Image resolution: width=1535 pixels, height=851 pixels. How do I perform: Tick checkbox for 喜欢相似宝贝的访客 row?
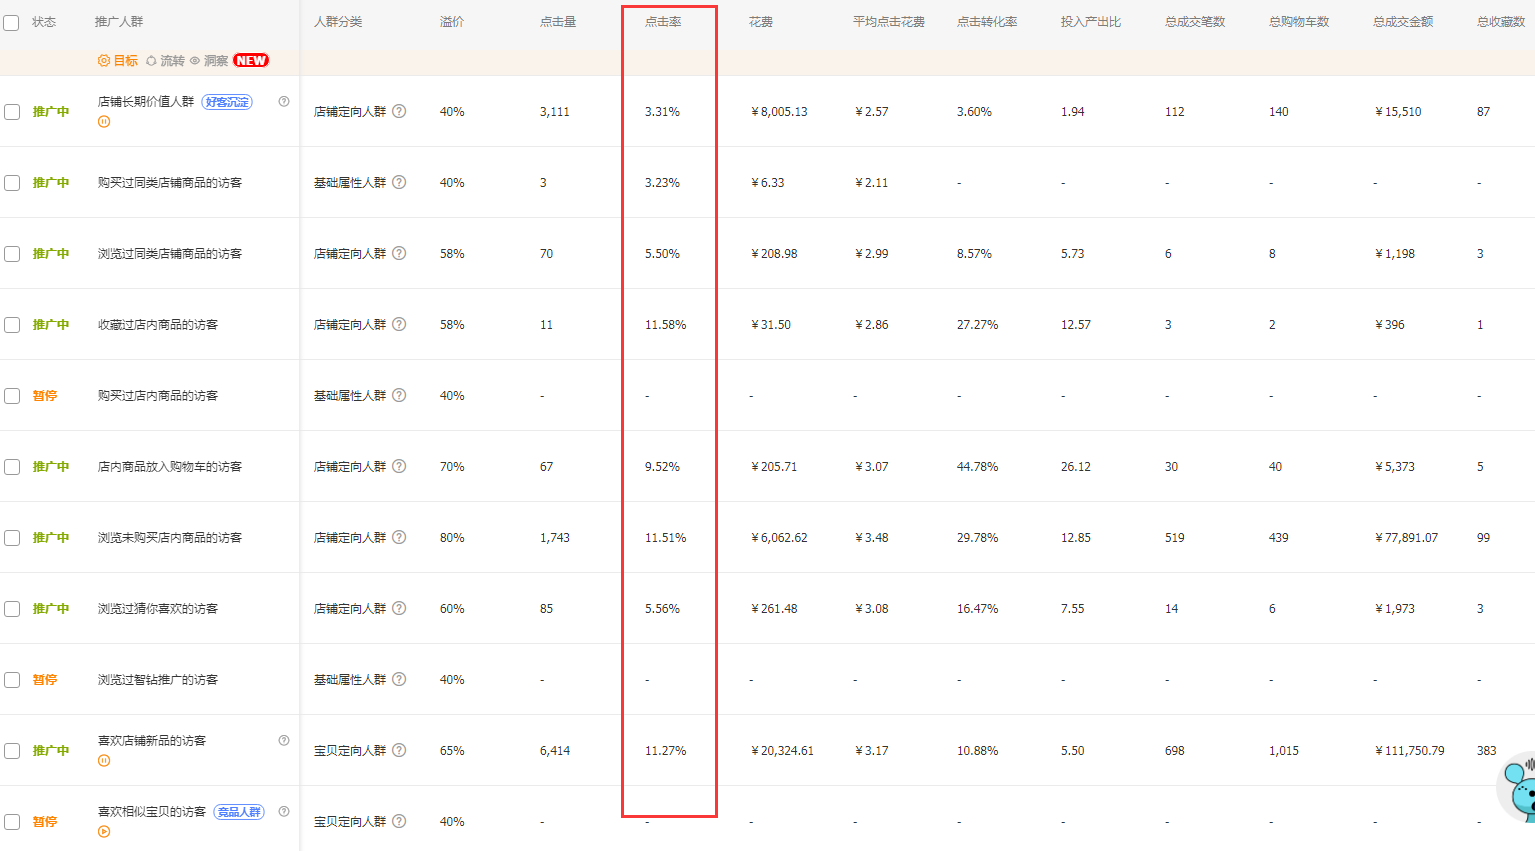click(12, 822)
